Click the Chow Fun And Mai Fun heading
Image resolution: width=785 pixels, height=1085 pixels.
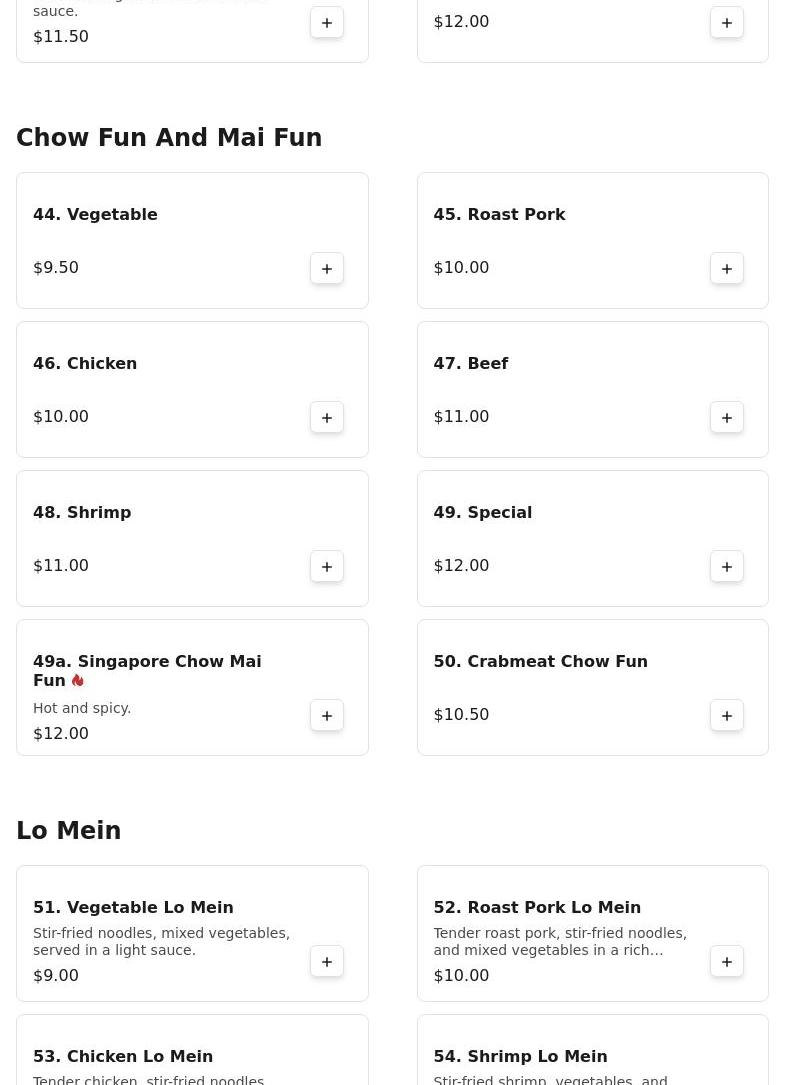[x=169, y=138]
